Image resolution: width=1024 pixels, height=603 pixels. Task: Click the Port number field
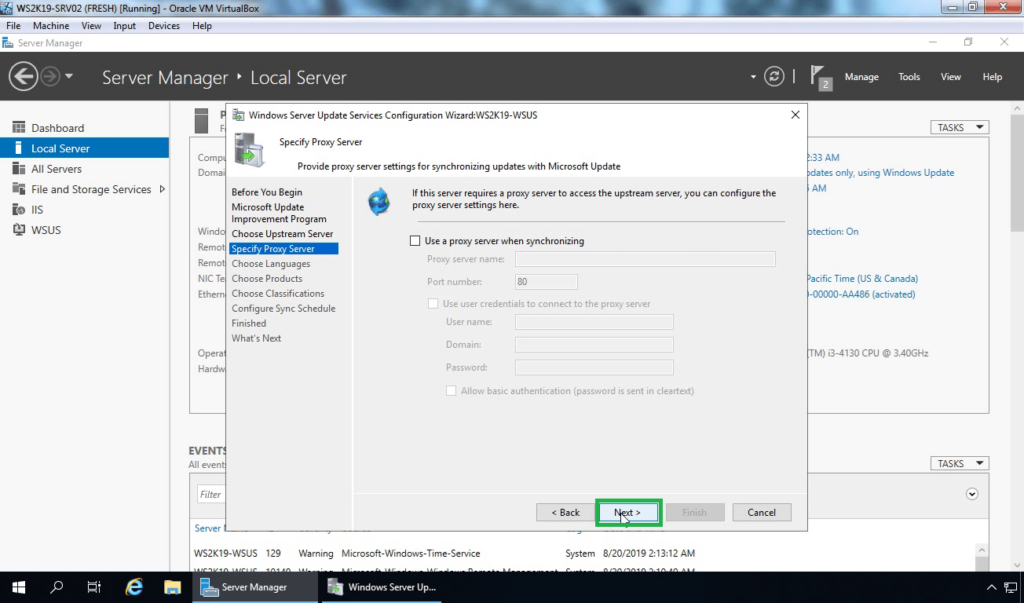tap(546, 282)
